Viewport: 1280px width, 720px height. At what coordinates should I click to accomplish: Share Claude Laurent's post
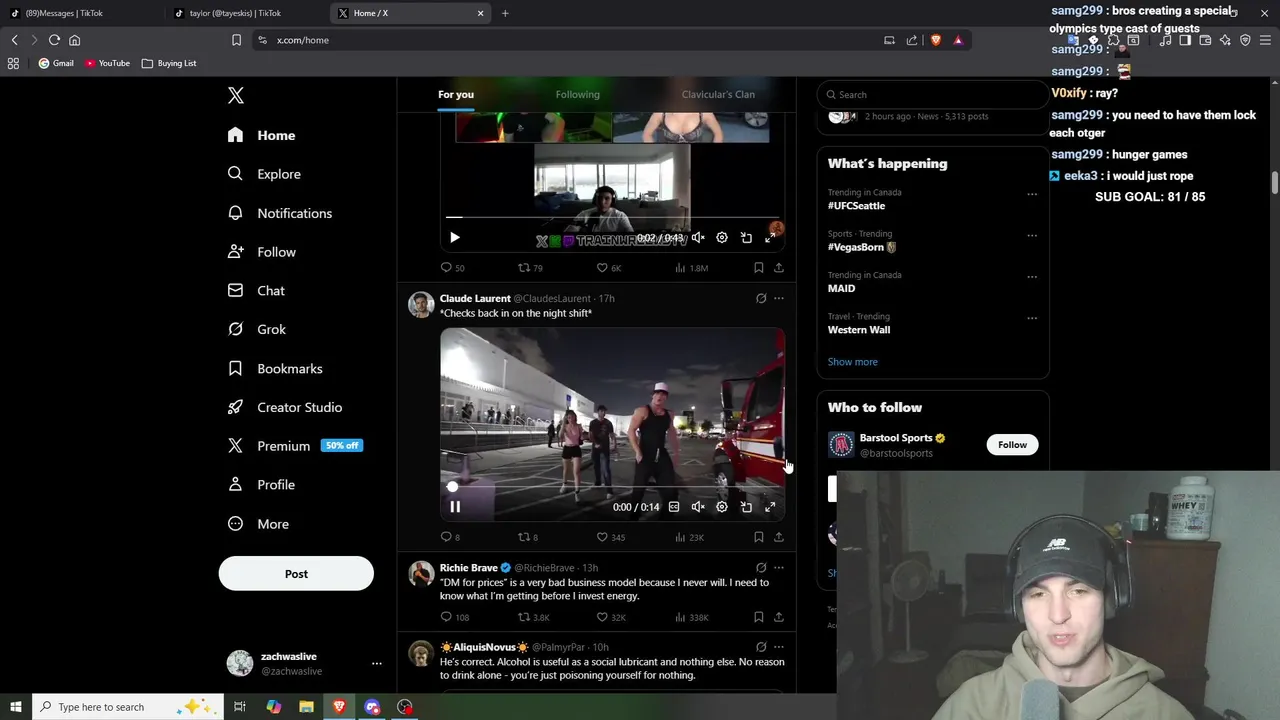click(779, 537)
